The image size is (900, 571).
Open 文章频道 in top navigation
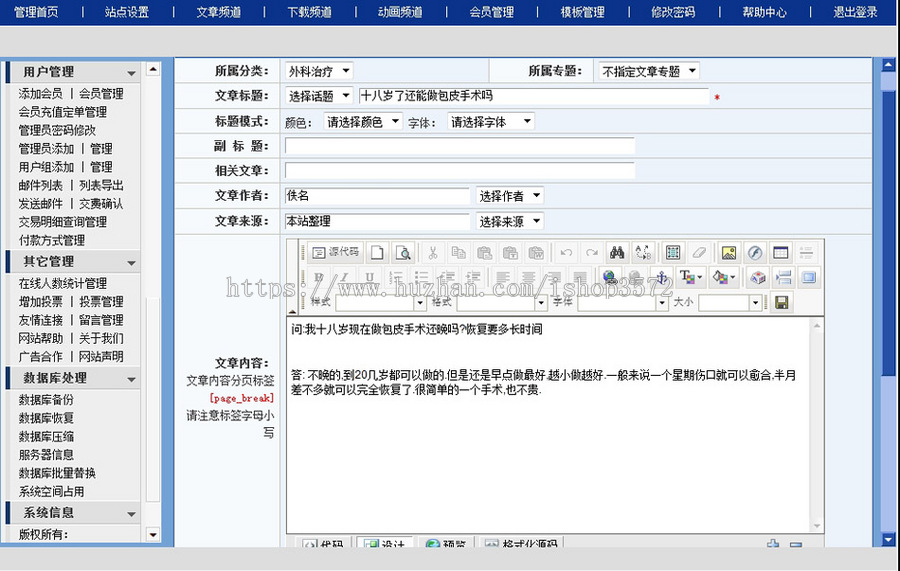click(219, 12)
